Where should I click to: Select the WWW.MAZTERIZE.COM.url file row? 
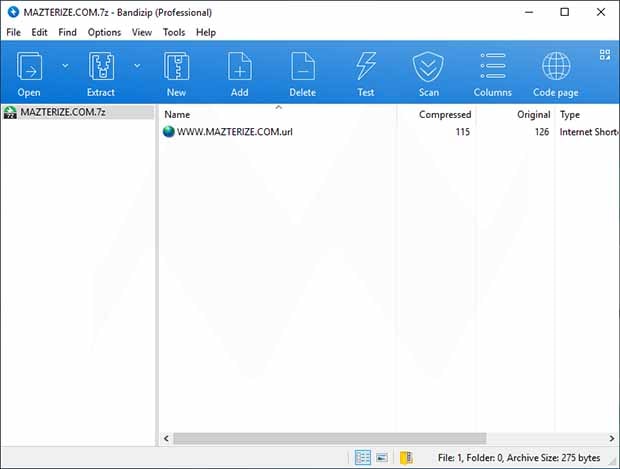(x=389, y=132)
